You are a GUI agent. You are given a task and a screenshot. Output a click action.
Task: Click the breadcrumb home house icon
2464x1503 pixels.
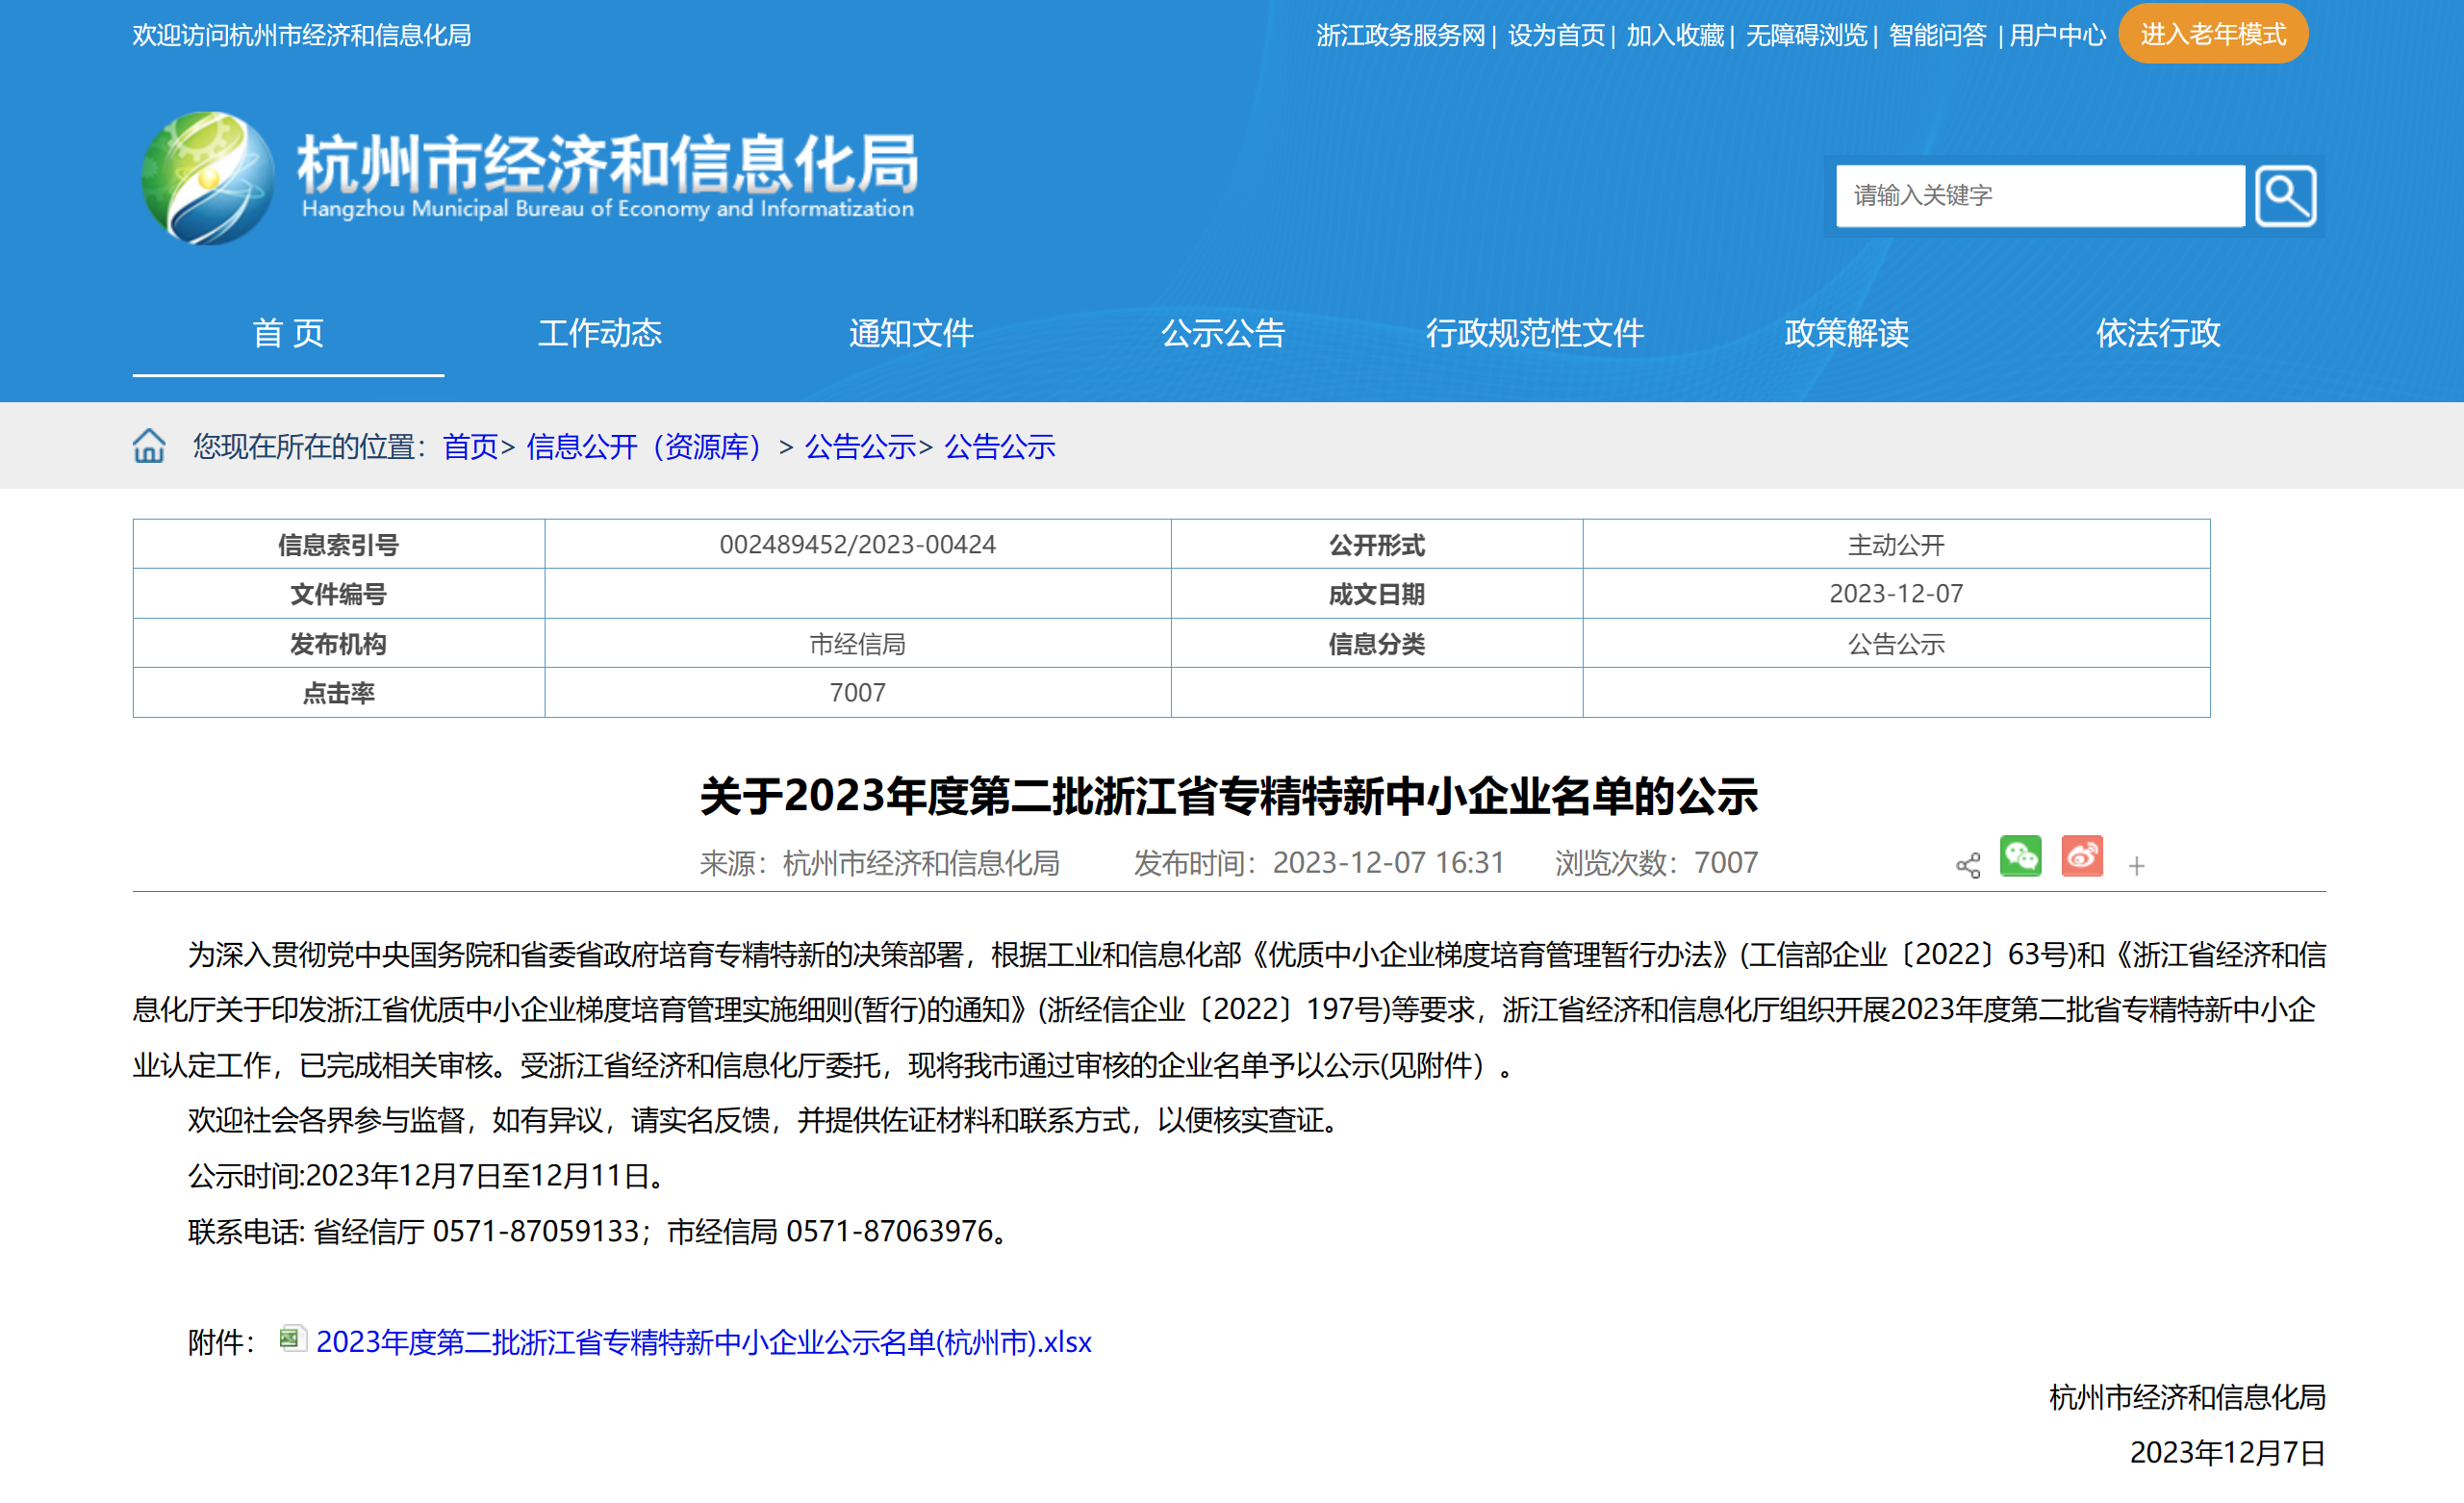pyautogui.click(x=149, y=446)
